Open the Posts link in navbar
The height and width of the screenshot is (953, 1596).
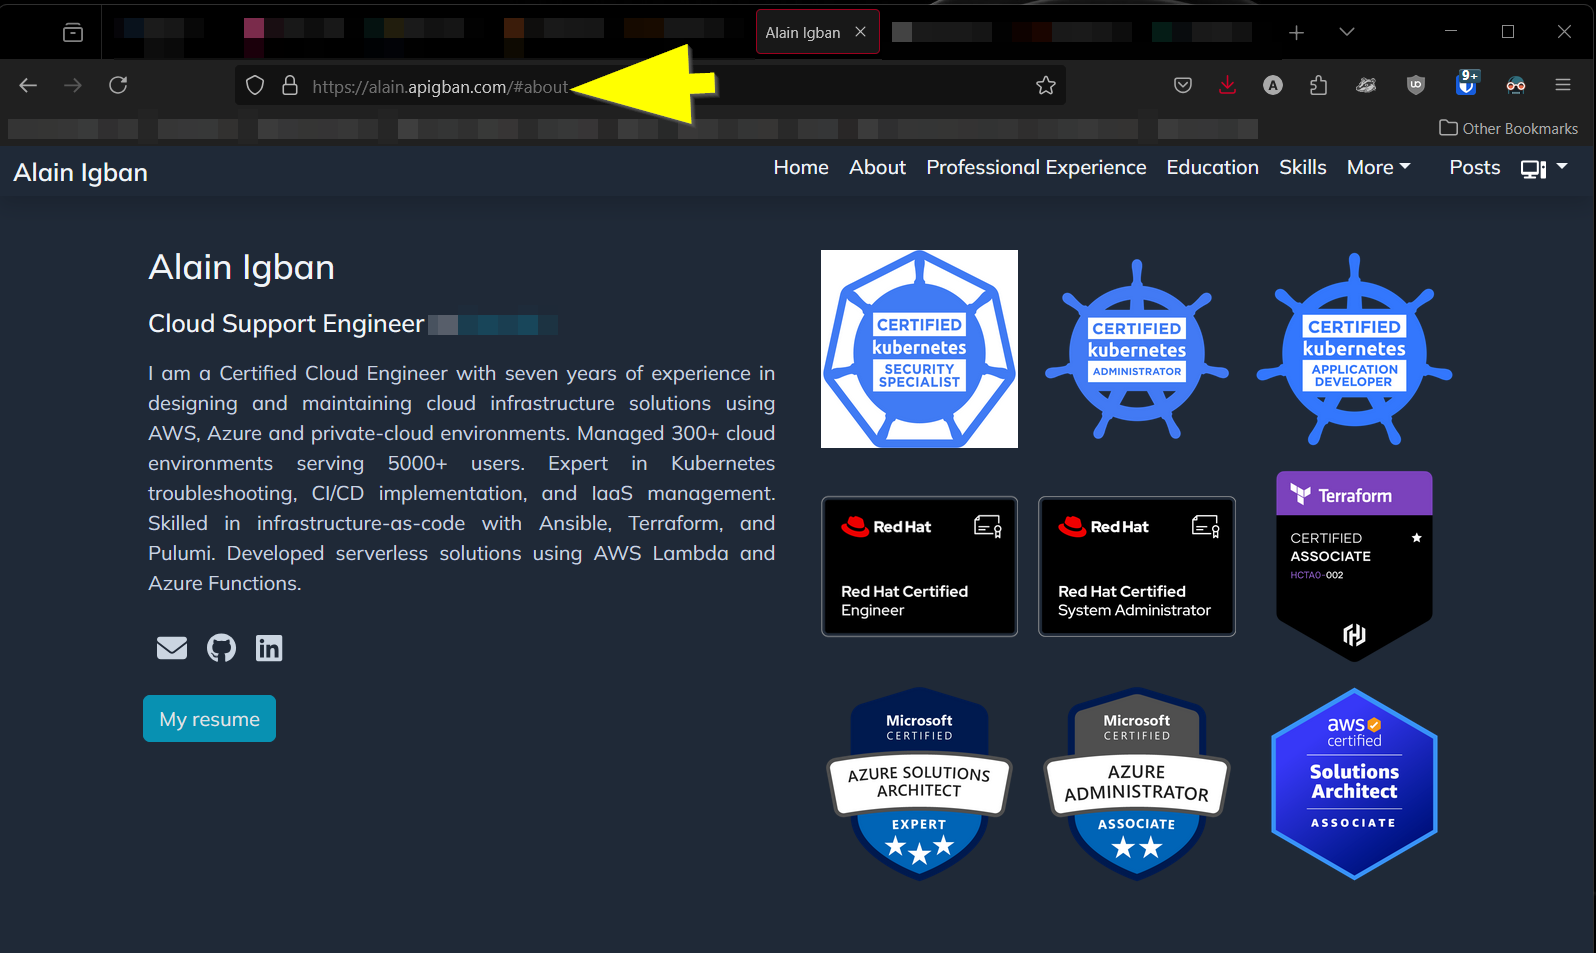pos(1474,168)
